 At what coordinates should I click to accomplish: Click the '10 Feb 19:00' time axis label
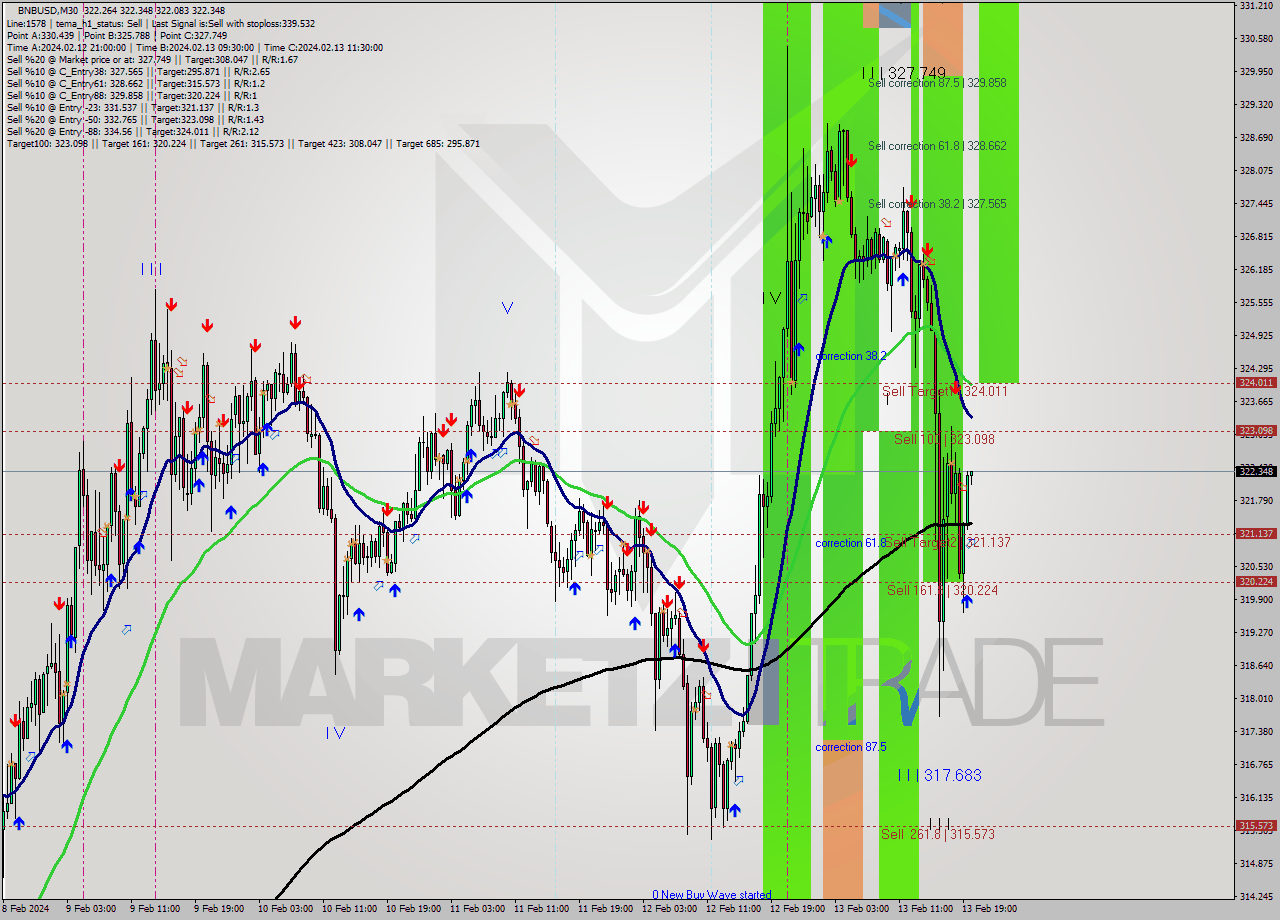click(413, 909)
